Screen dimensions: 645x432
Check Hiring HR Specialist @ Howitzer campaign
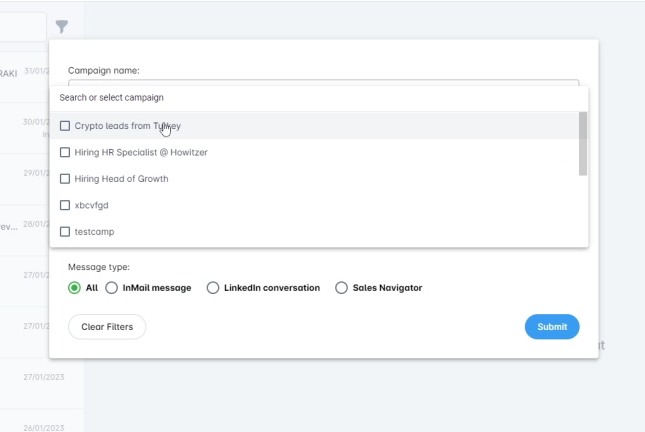click(x=65, y=152)
